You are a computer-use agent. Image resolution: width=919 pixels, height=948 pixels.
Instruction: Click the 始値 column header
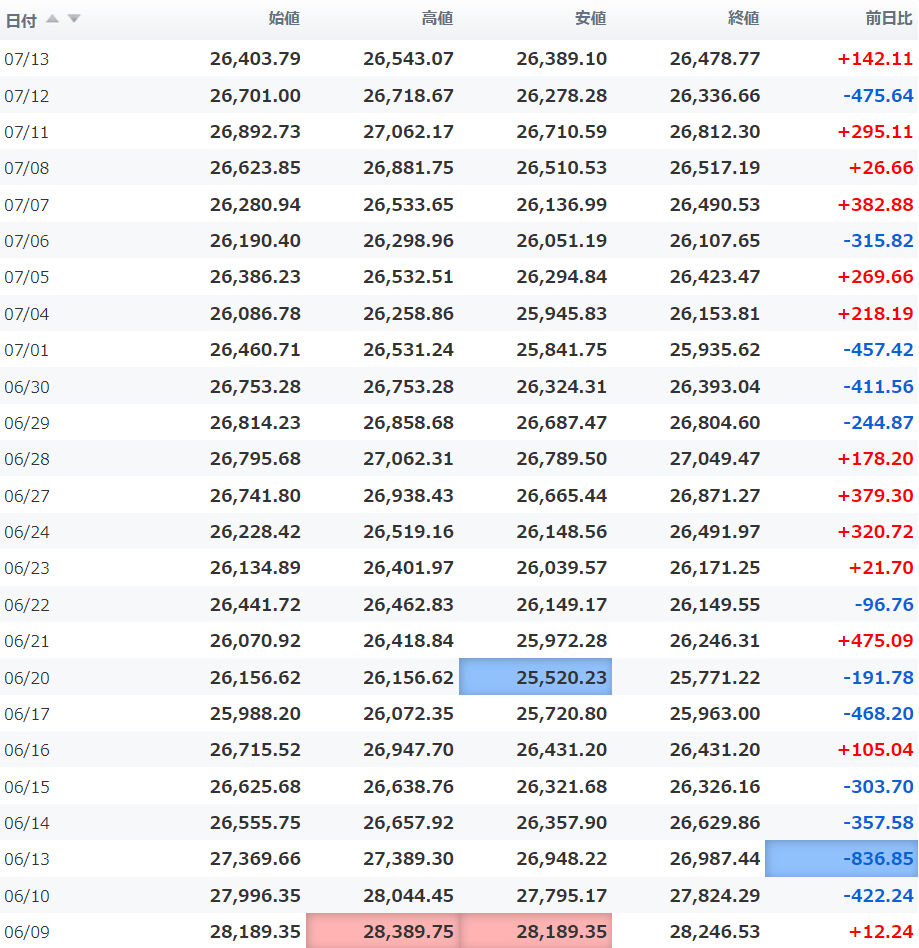(x=284, y=19)
